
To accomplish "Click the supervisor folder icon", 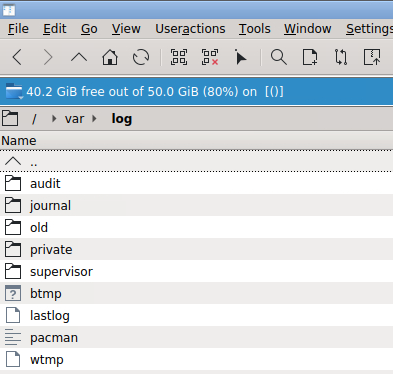I will pyautogui.click(x=13, y=271).
